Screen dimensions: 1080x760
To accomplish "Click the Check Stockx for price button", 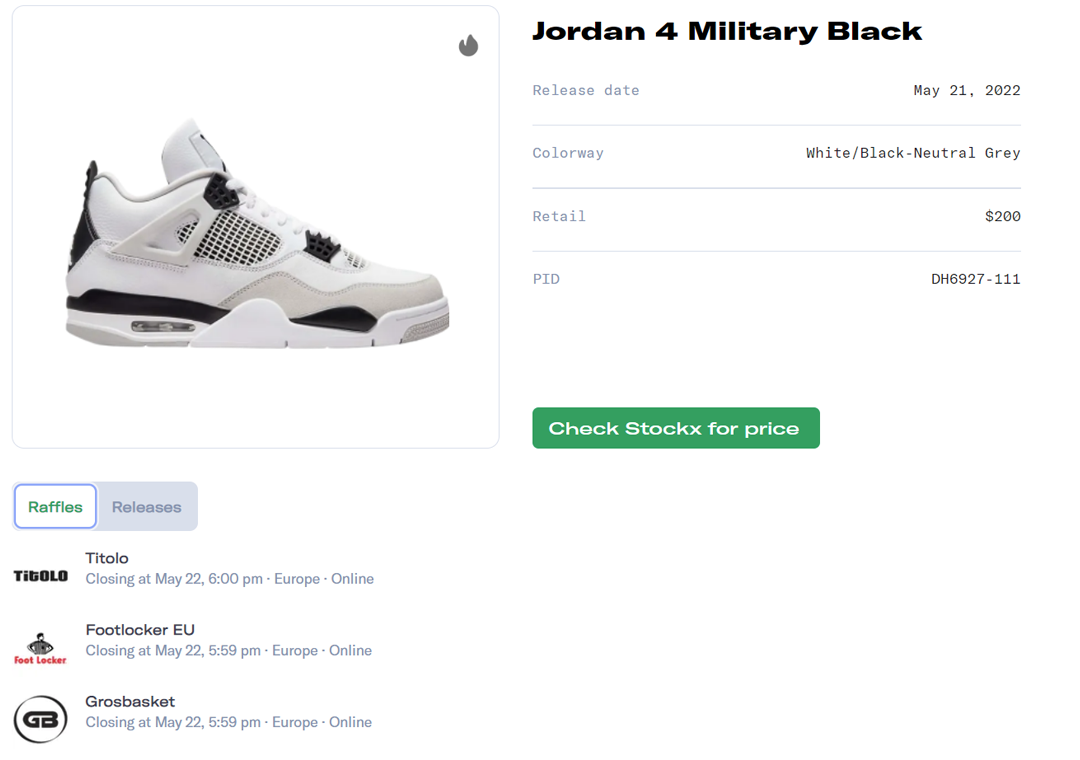I will pos(675,428).
